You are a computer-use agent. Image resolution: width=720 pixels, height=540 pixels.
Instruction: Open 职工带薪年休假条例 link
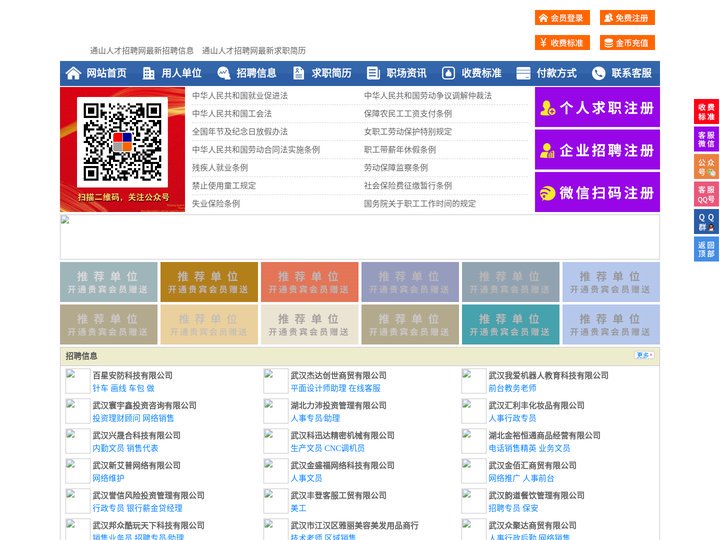400,150
